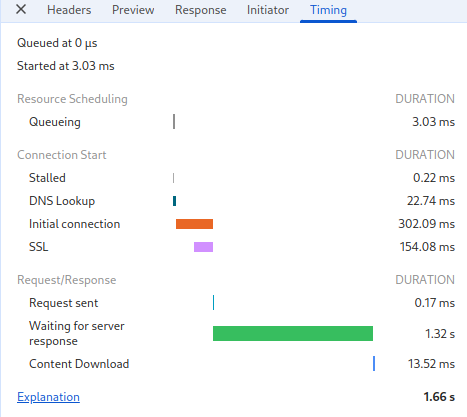The height and width of the screenshot is (417, 467).
Task: Click the 302.09 ms connection duration value
Action: pos(427,224)
